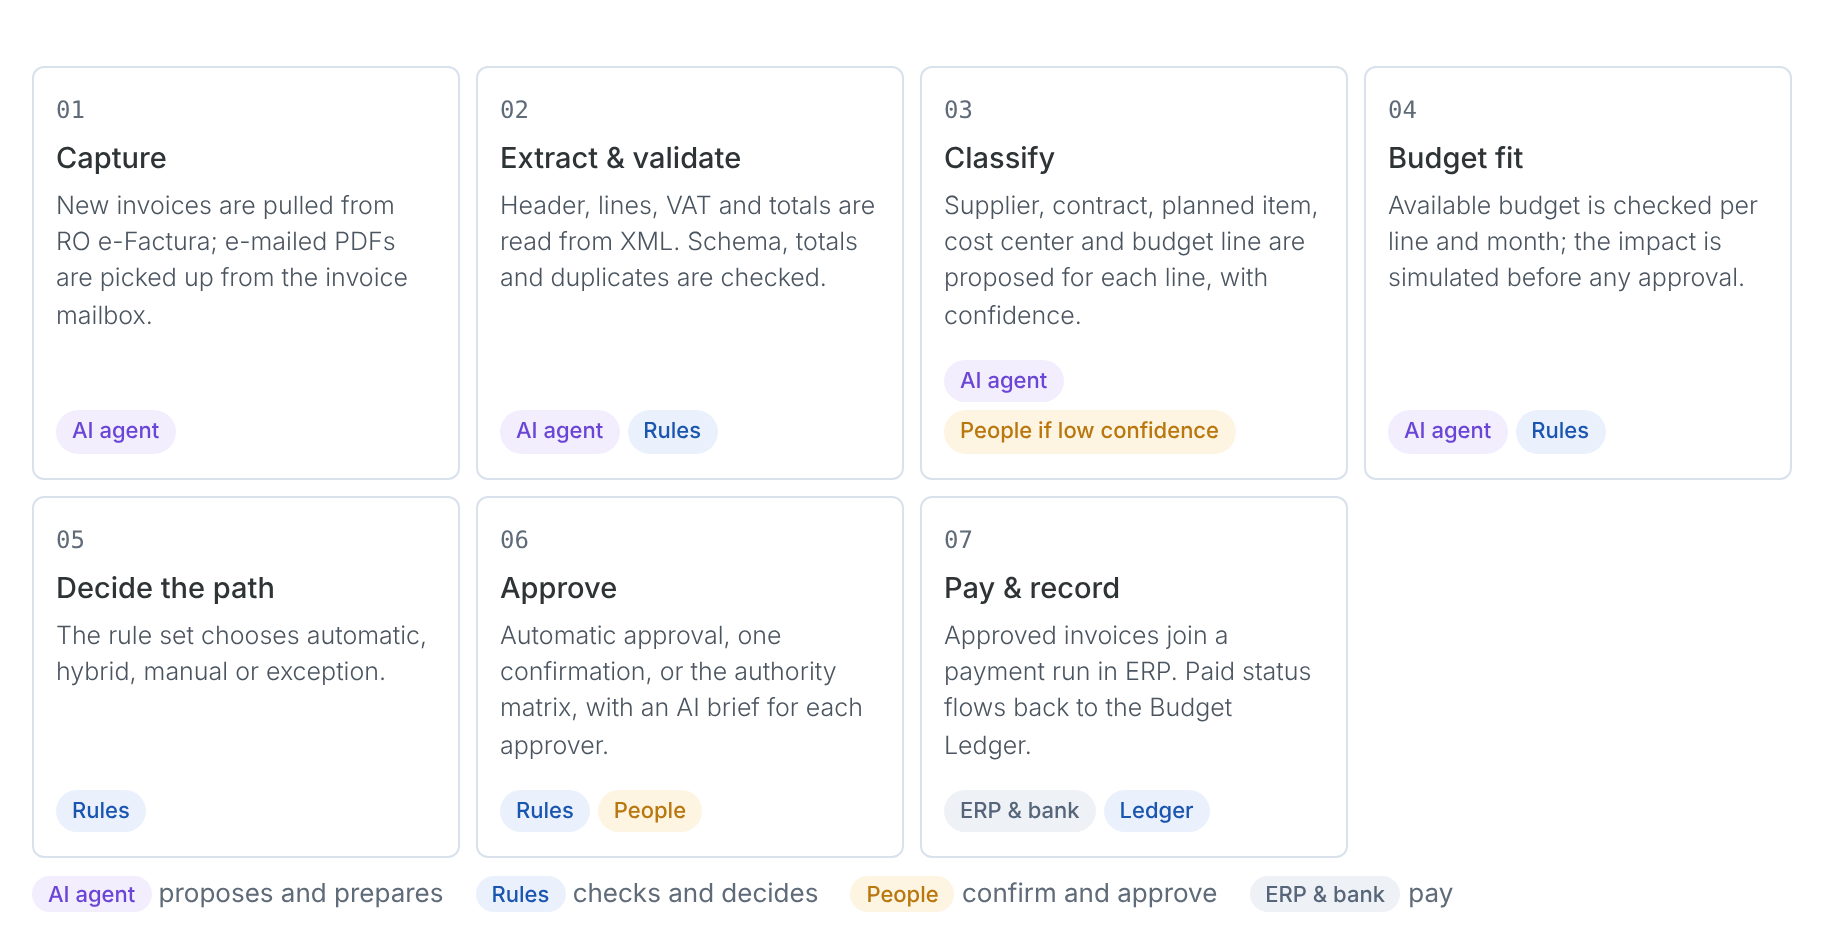The image size is (1824, 950).
Task: Click the description starting 'Header, lines, VAT'
Action: (687, 241)
